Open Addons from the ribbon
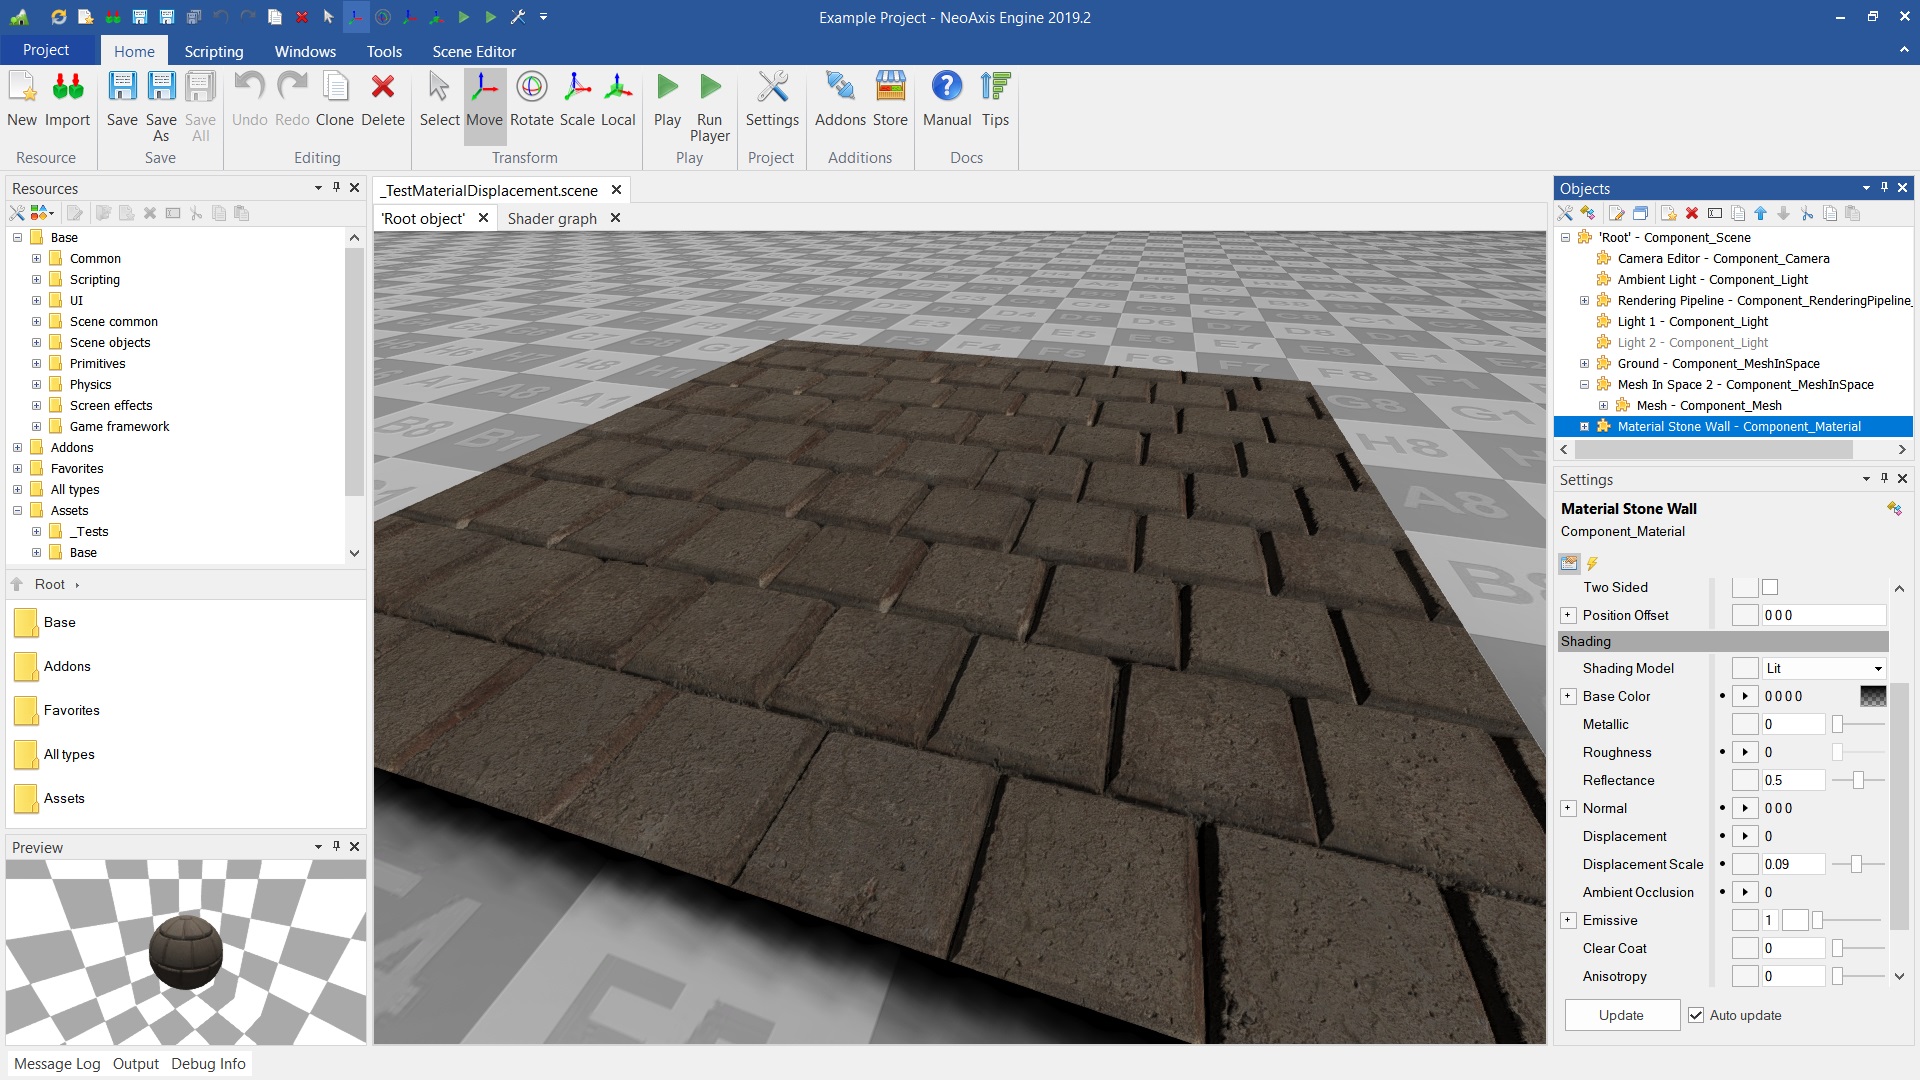This screenshot has width=1920, height=1080. (x=840, y=88)
